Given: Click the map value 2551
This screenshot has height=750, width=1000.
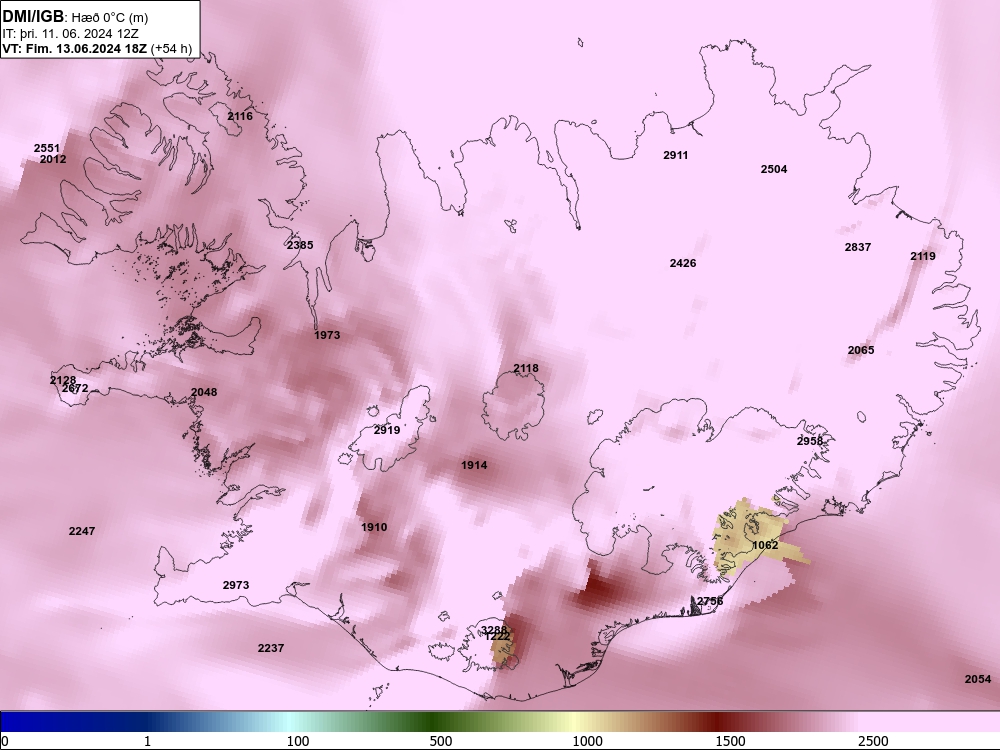Looking at the screenshot, I should point(47,149).
